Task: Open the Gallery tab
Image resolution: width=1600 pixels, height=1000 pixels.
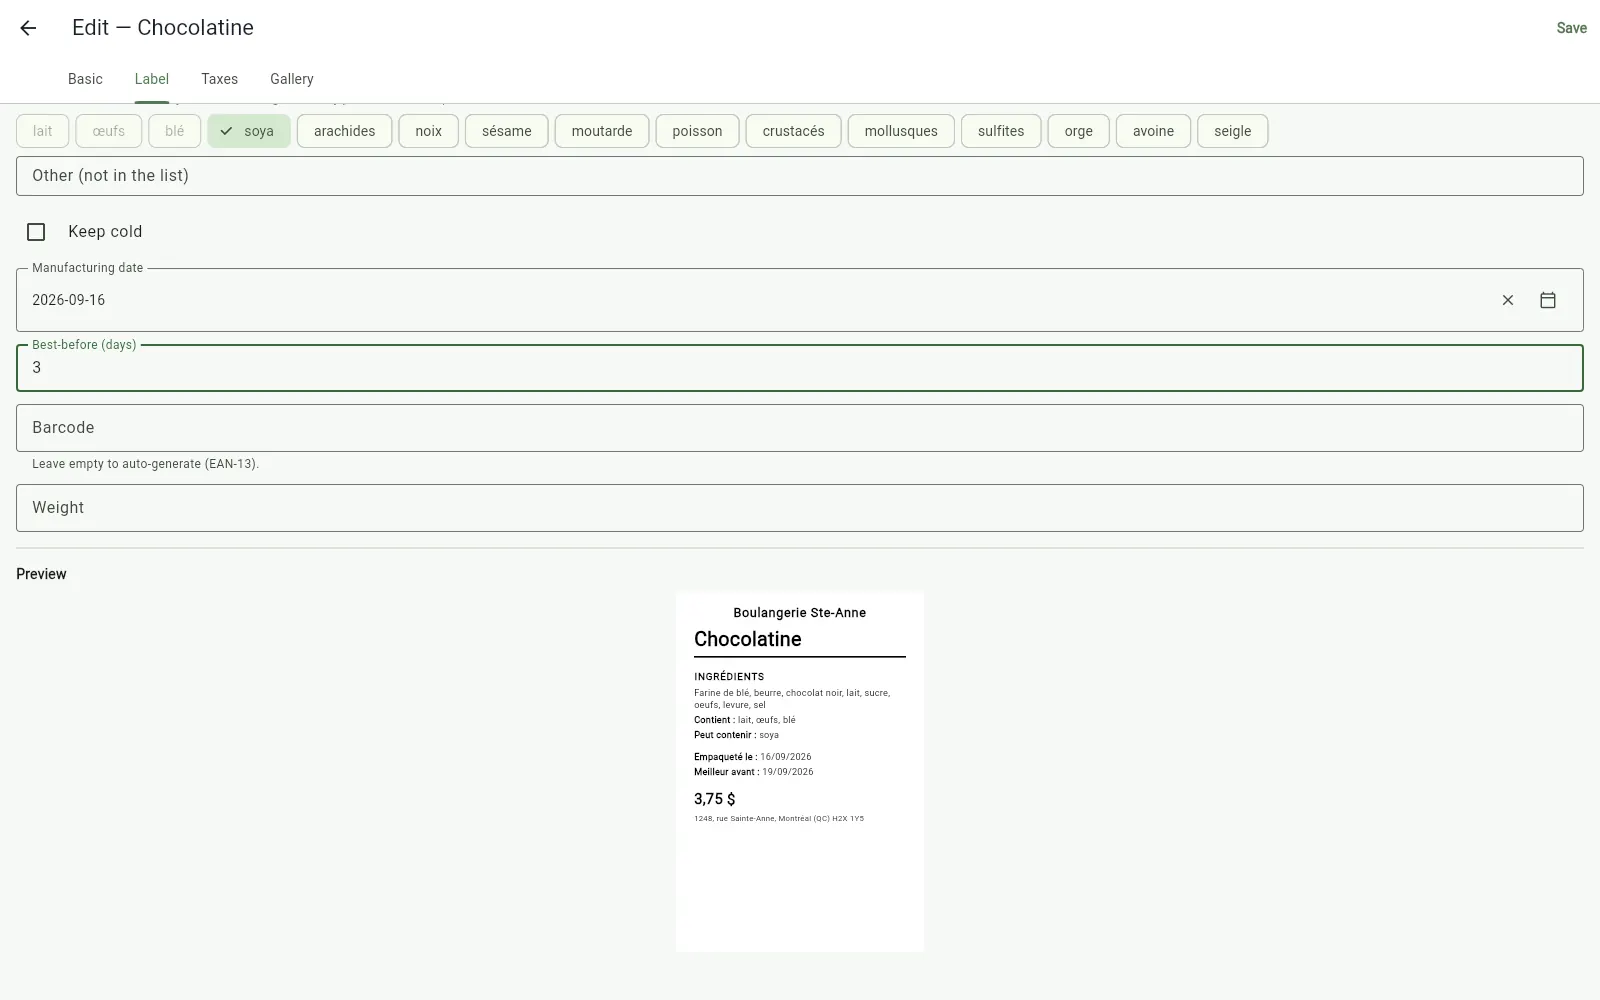Action: (292, 79)
